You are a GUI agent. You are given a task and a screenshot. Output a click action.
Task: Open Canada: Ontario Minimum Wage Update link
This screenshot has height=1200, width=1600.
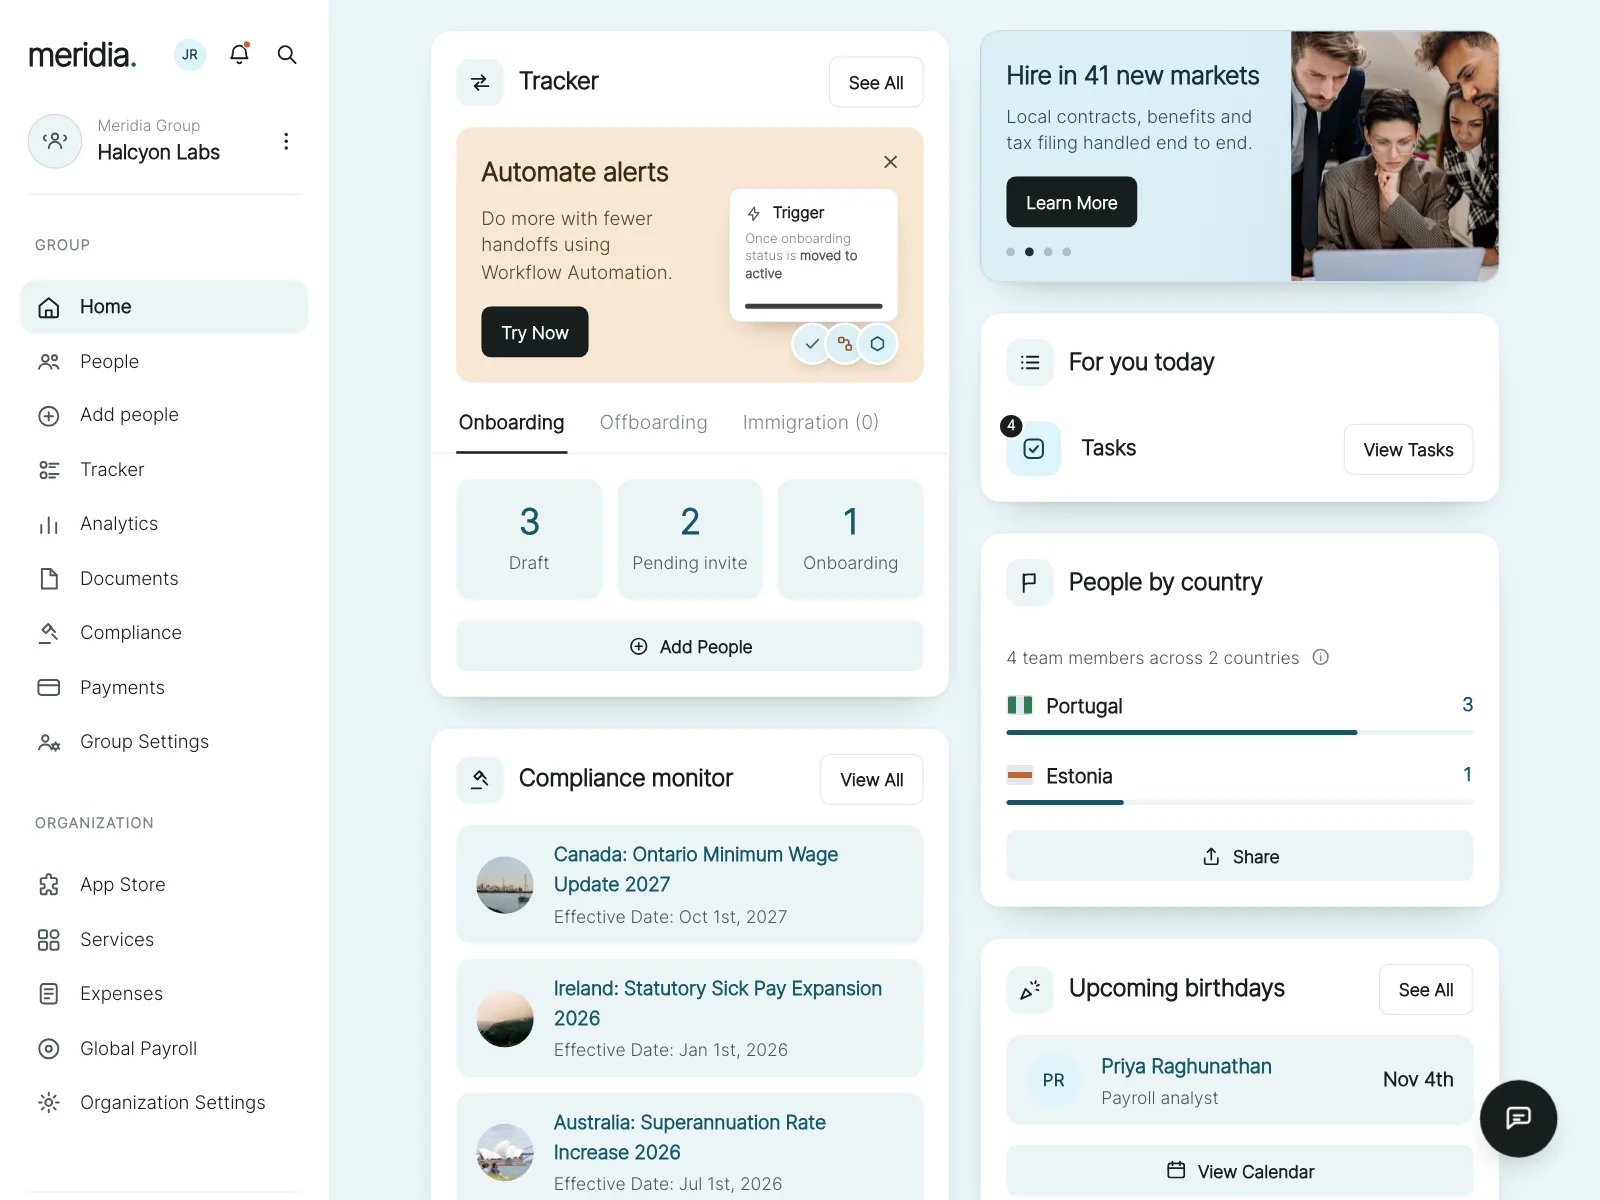(696, 870)
